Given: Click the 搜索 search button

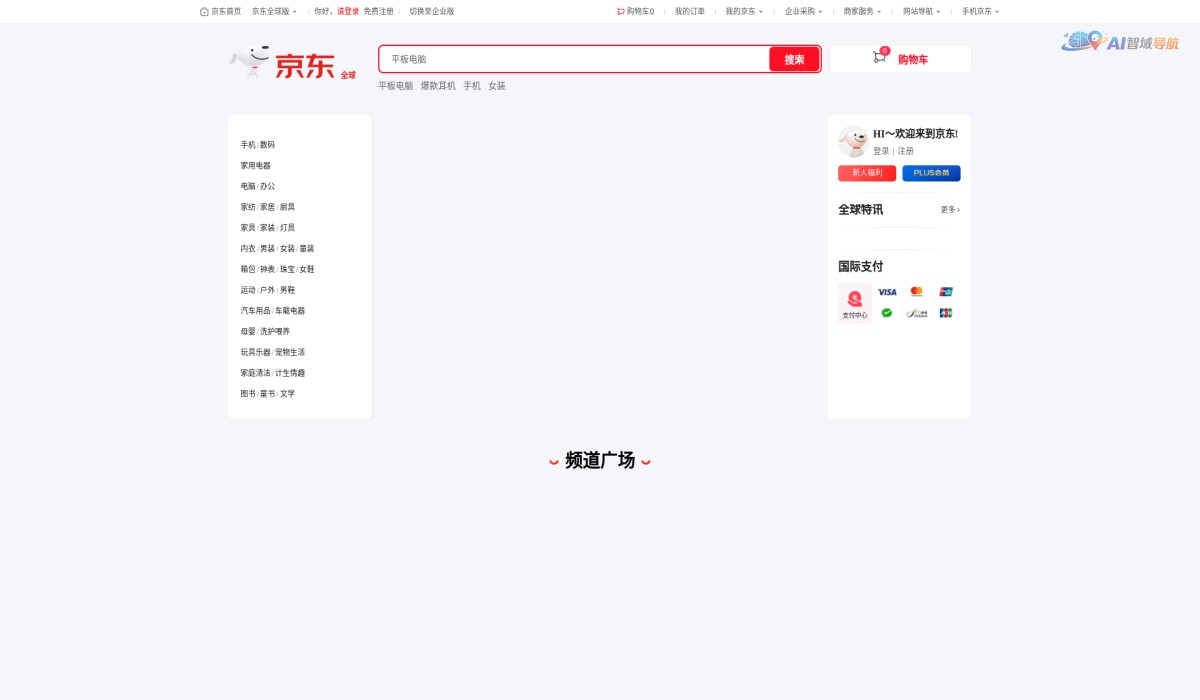Looking at the screenshot, I should pyautogui.click(x=794, y=59).
